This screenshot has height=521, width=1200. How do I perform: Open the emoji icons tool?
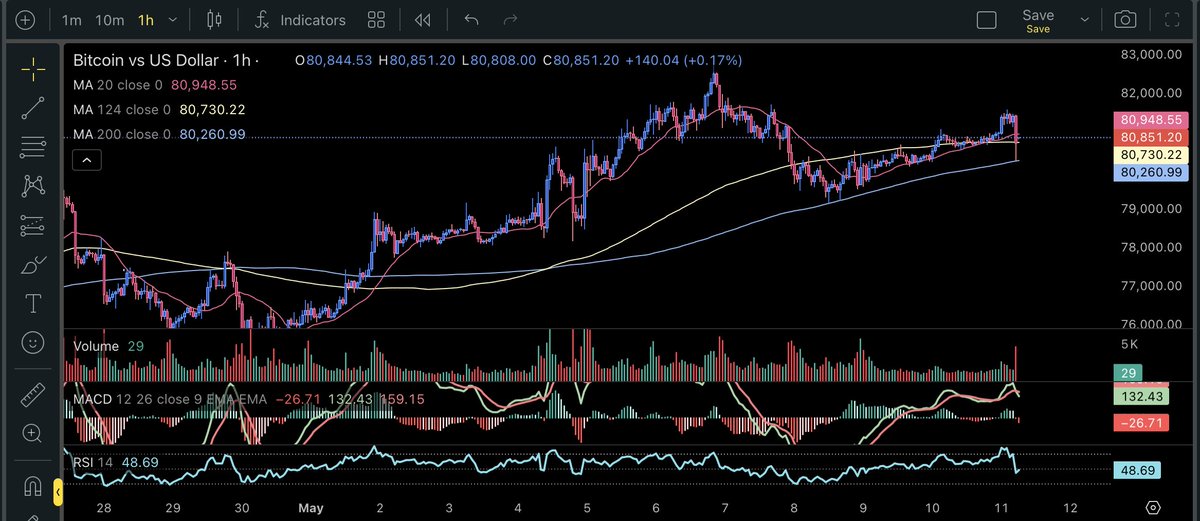(33, 343)
